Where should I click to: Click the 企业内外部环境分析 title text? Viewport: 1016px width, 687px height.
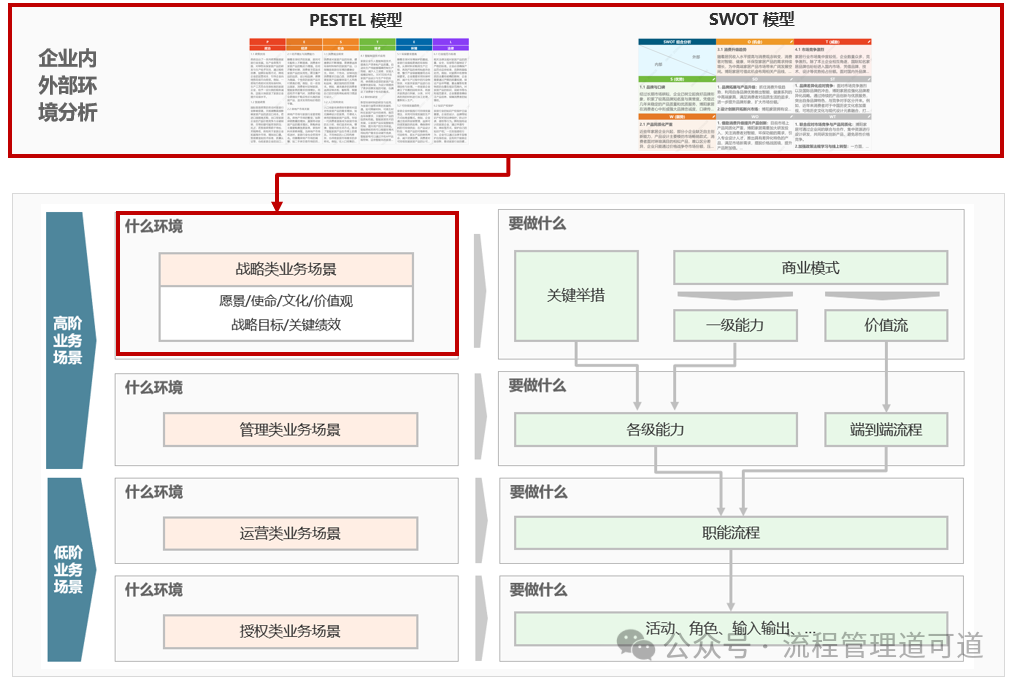(x=68, y=85)
